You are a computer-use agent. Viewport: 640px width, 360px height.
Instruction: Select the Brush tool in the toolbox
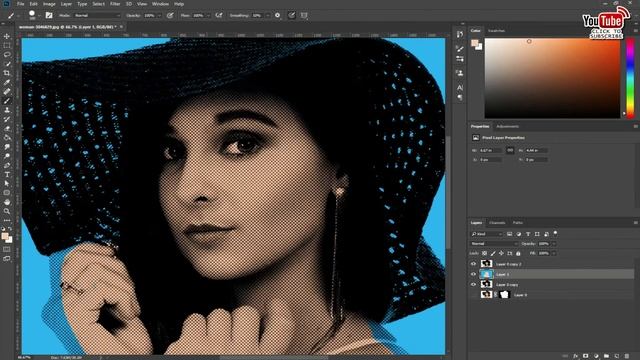[7, 101]
